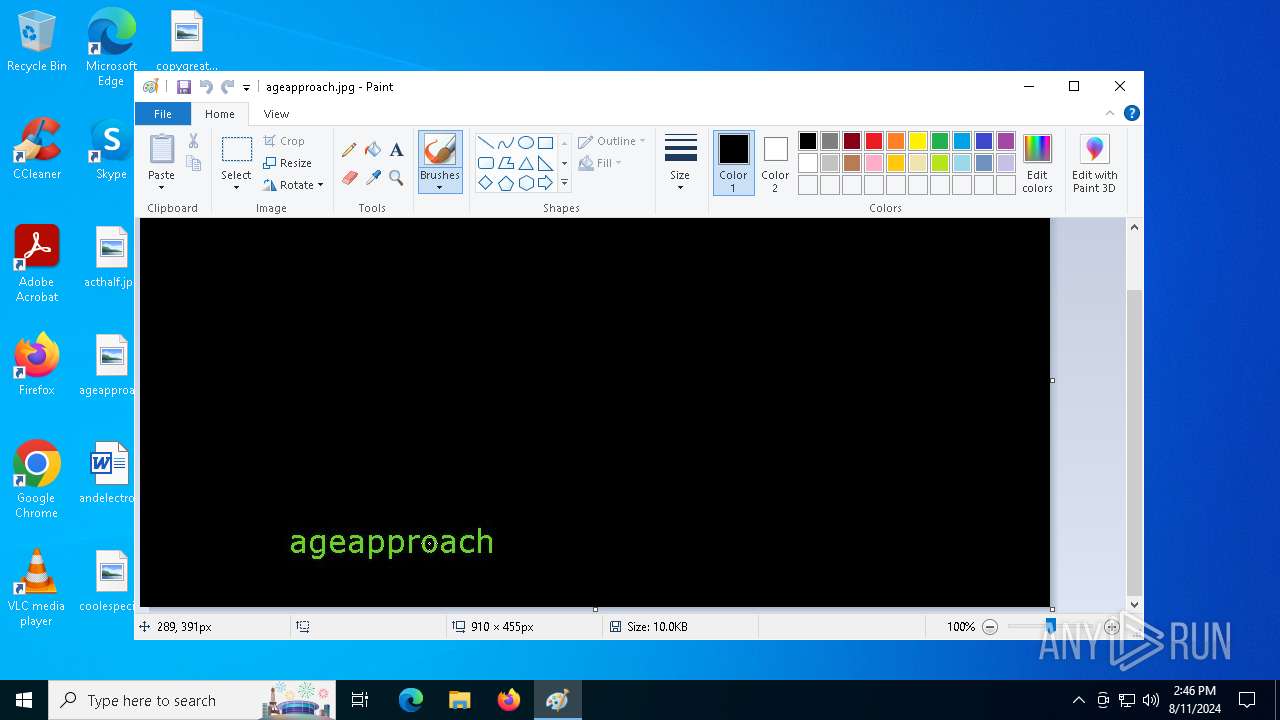Viewport: 1280px width, 720px height.
Task: Select the Magnifier tool
Action: 396,178
